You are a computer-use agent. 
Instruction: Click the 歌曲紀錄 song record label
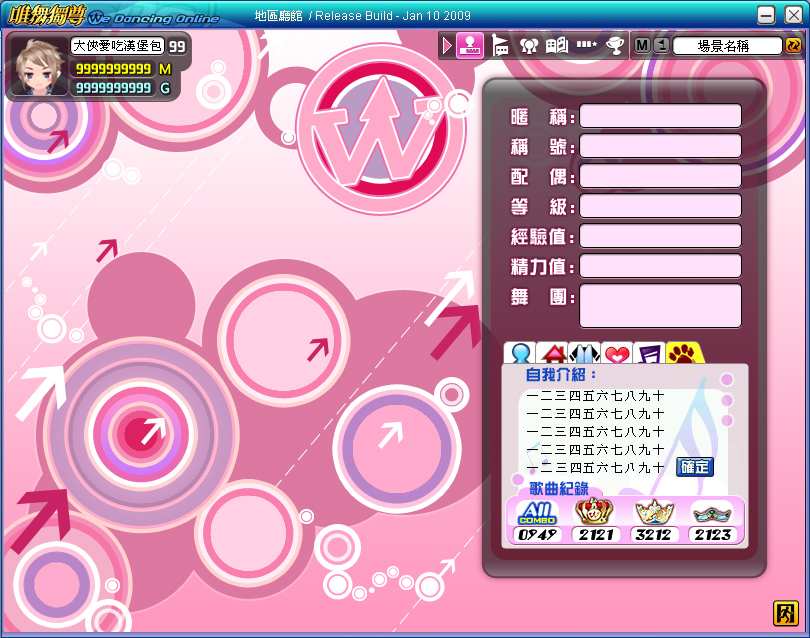click(x=559, y=488)
